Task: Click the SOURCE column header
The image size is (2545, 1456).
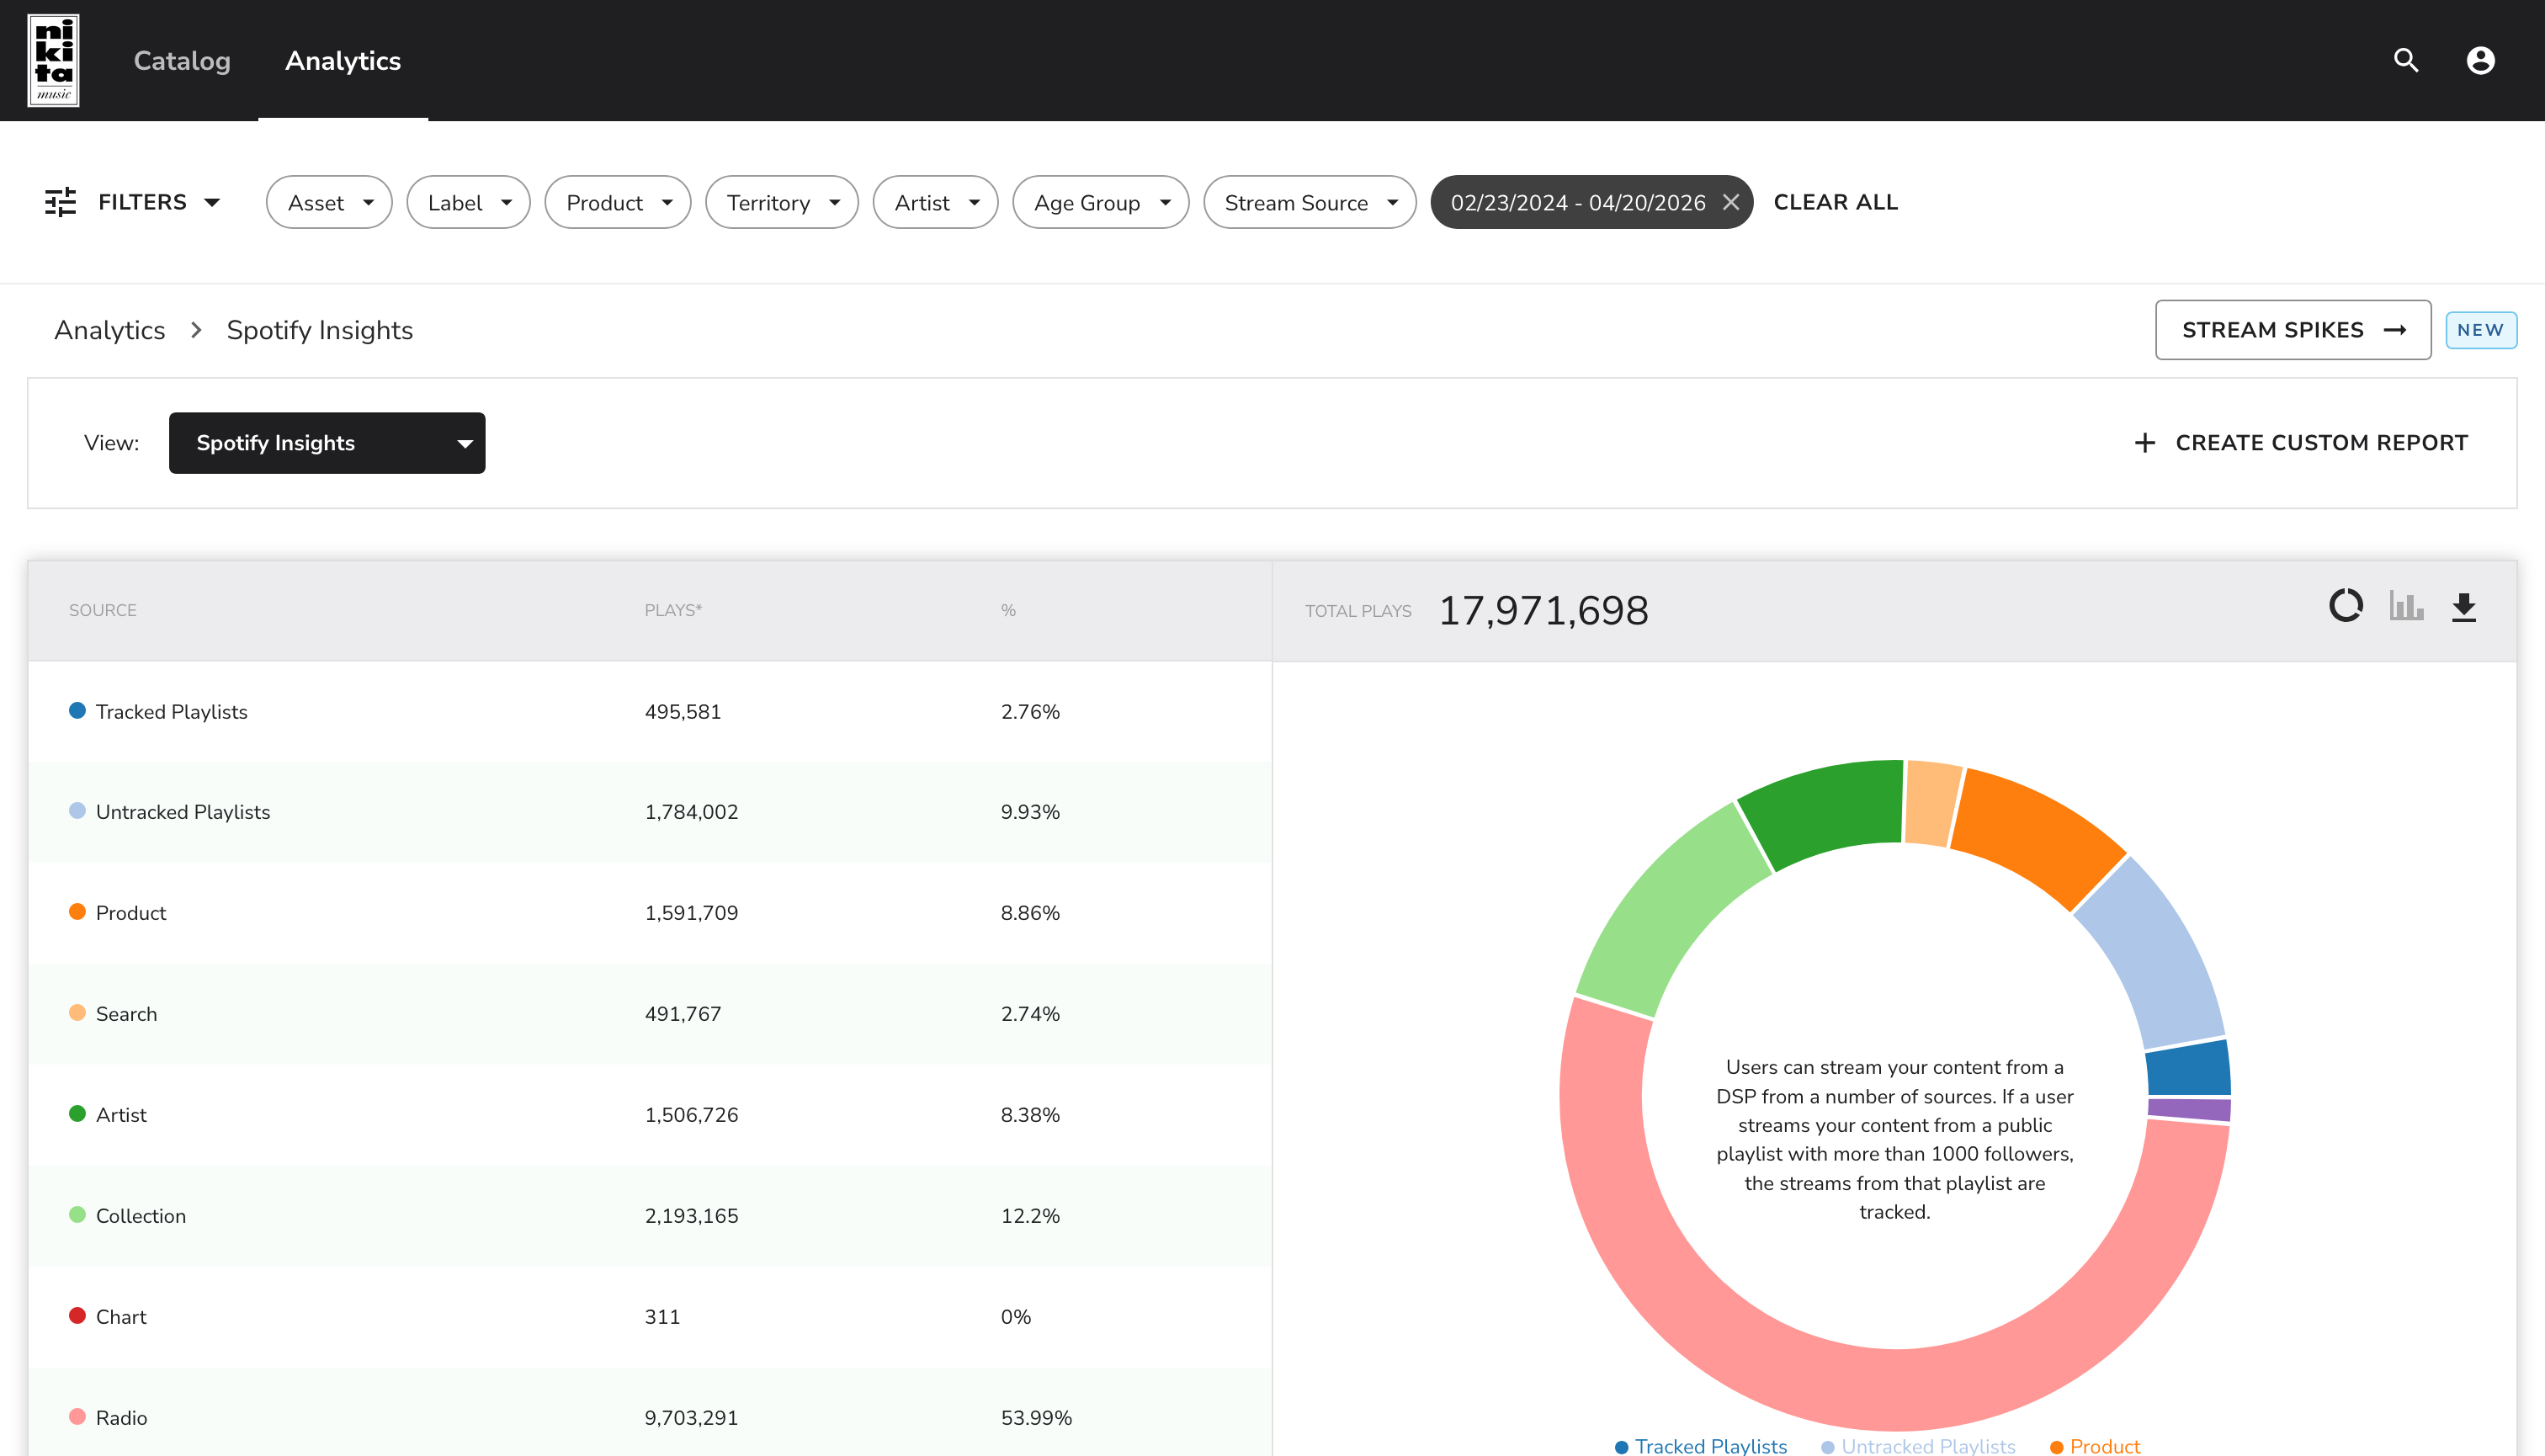Action: (x=103, y=610)
